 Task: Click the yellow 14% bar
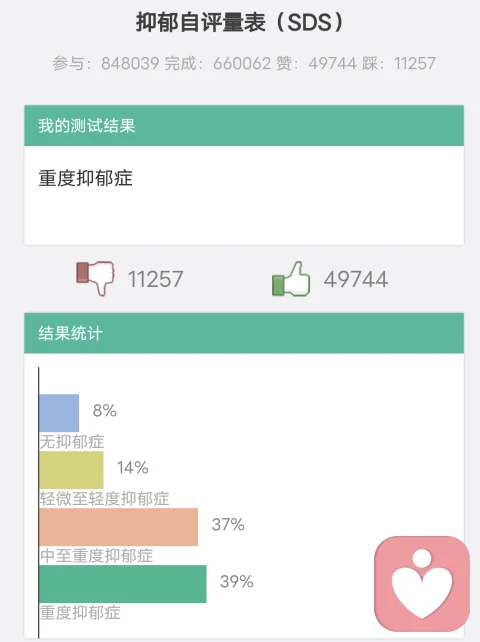coord(71,470)
